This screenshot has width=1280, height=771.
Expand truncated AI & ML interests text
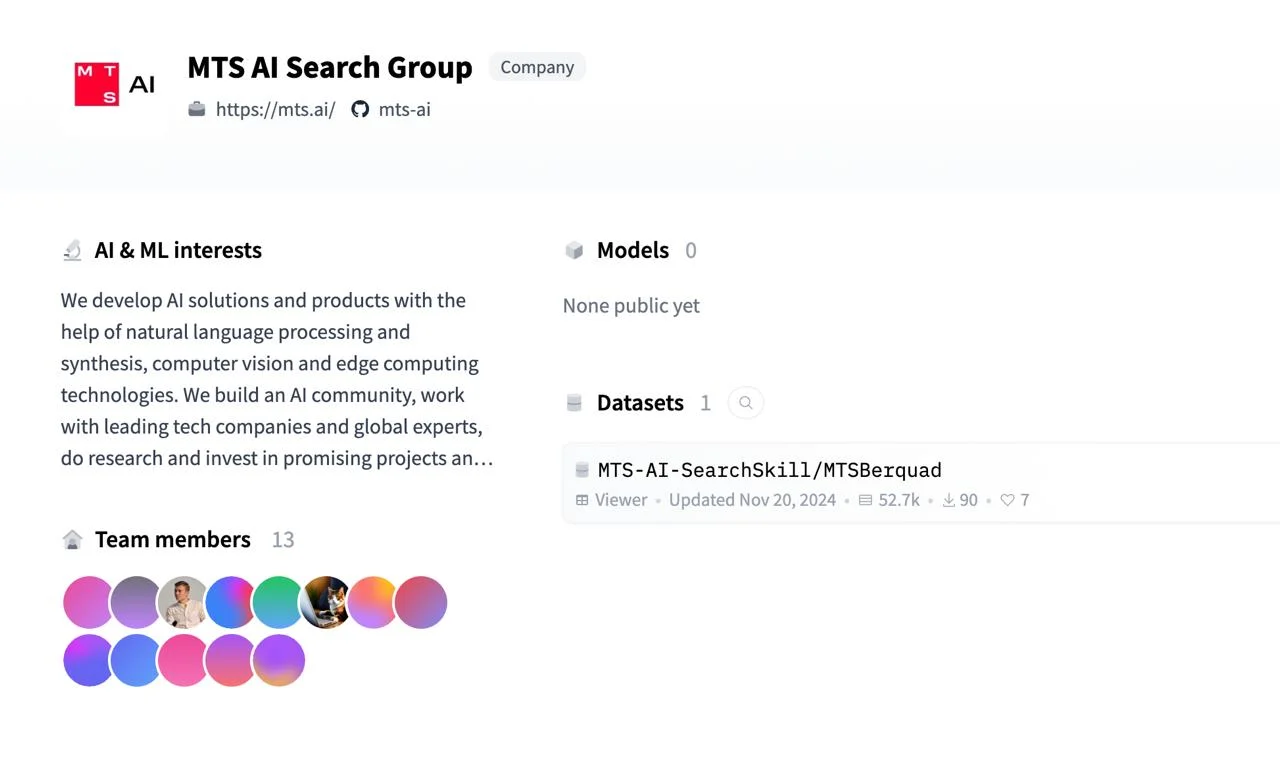tap(484, 459)
